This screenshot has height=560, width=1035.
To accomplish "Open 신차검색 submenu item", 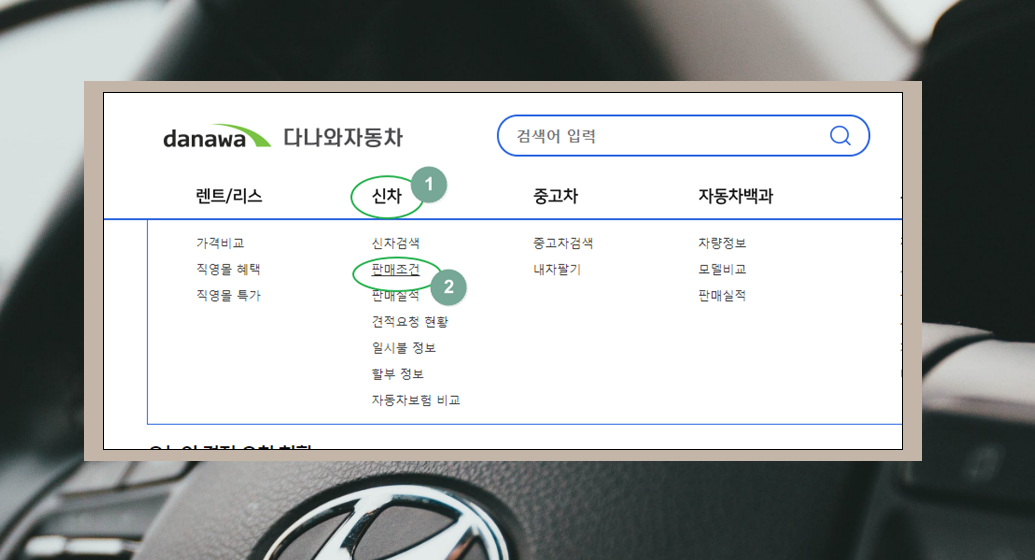I will [395, 243].
